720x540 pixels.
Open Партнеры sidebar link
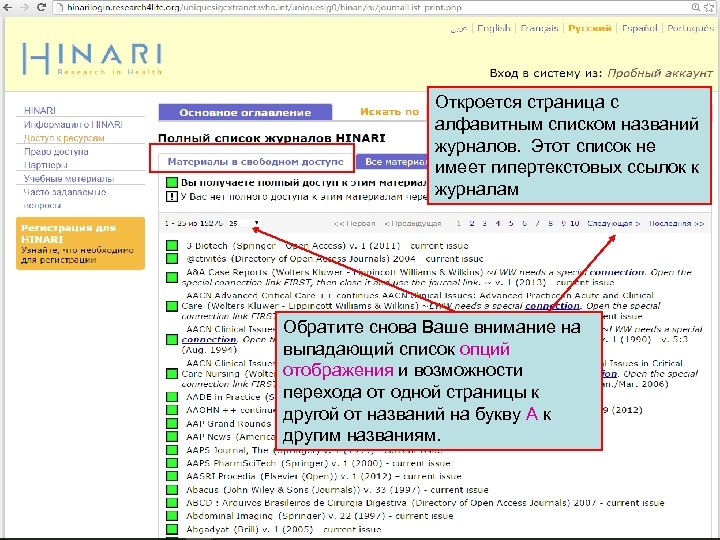(45, 165)
